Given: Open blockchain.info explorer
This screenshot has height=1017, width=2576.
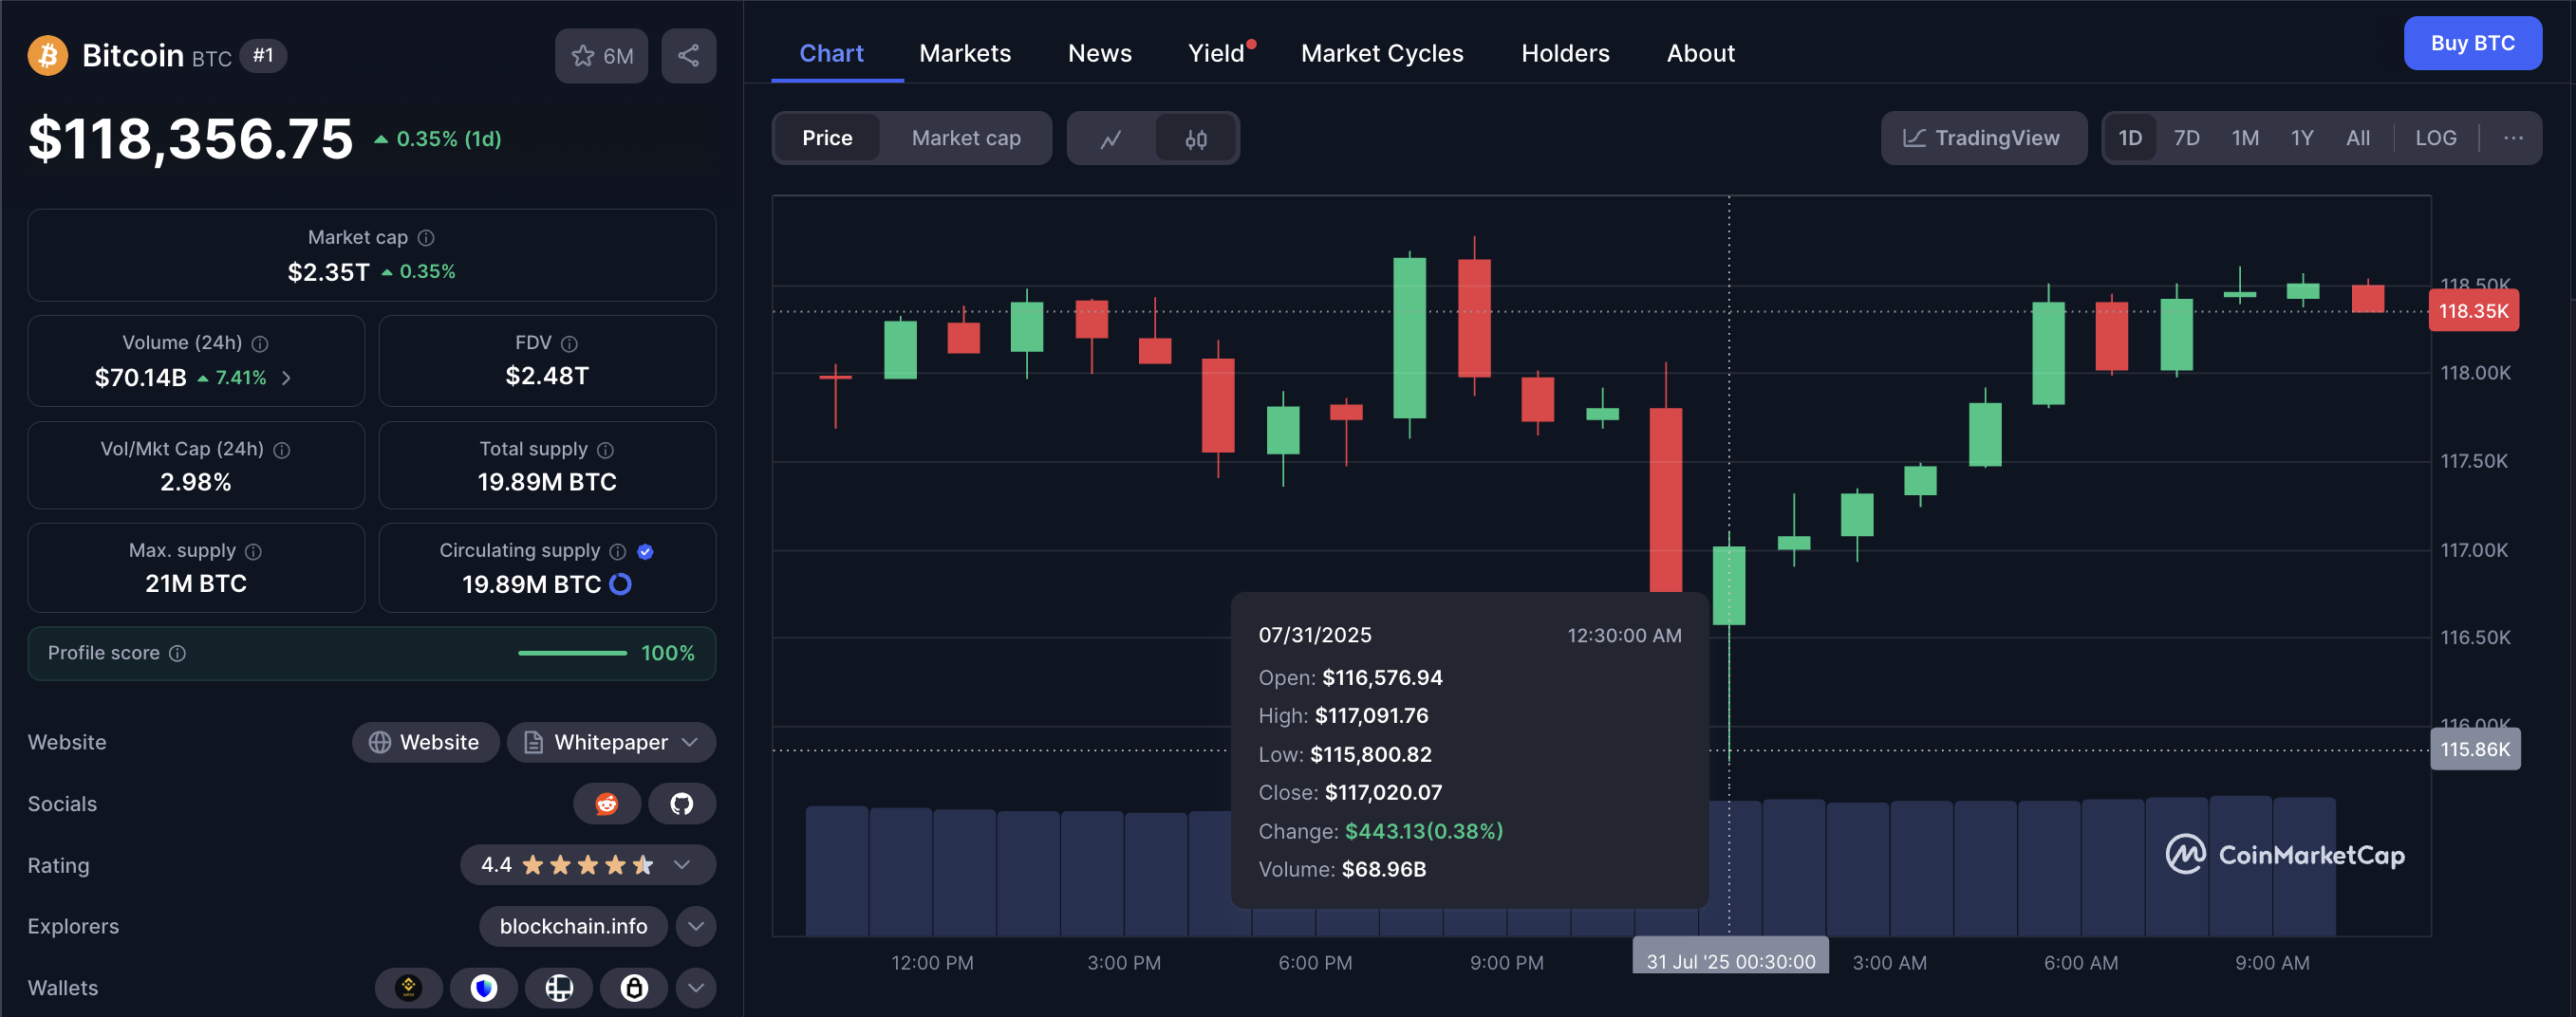Looking at the screenshot, I should (573, 927).
